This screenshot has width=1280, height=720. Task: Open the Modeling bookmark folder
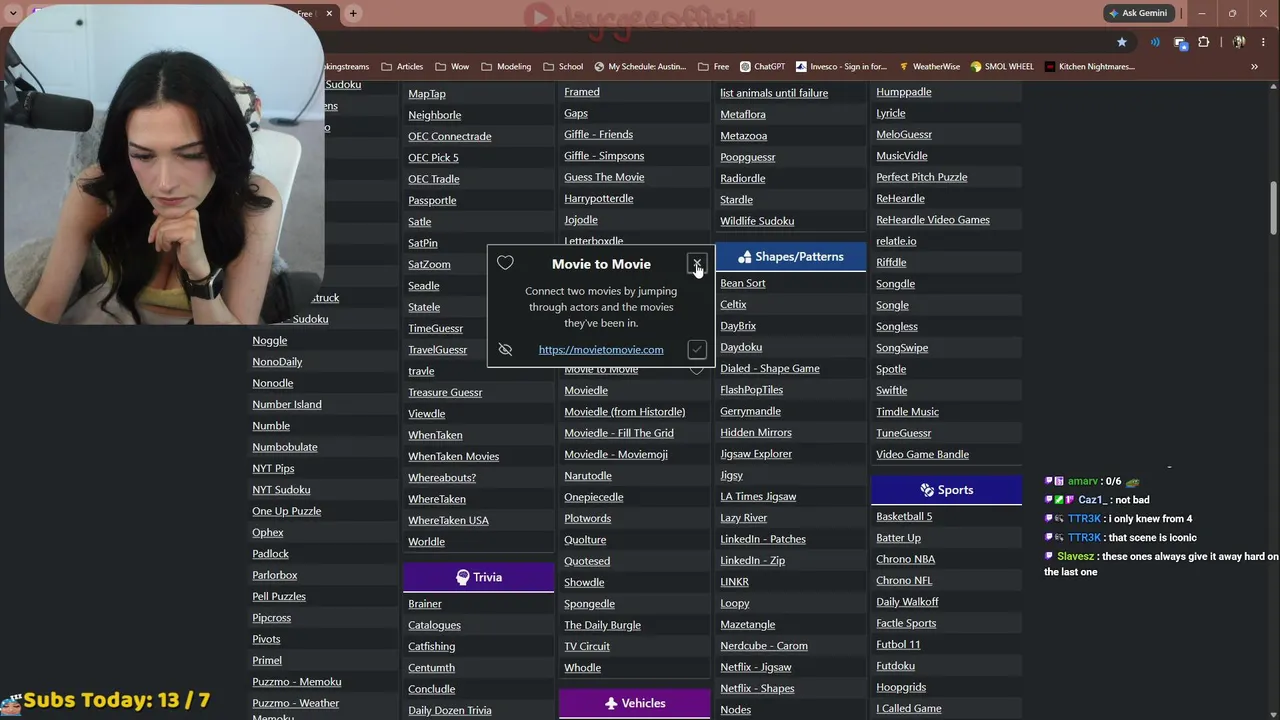506,67
